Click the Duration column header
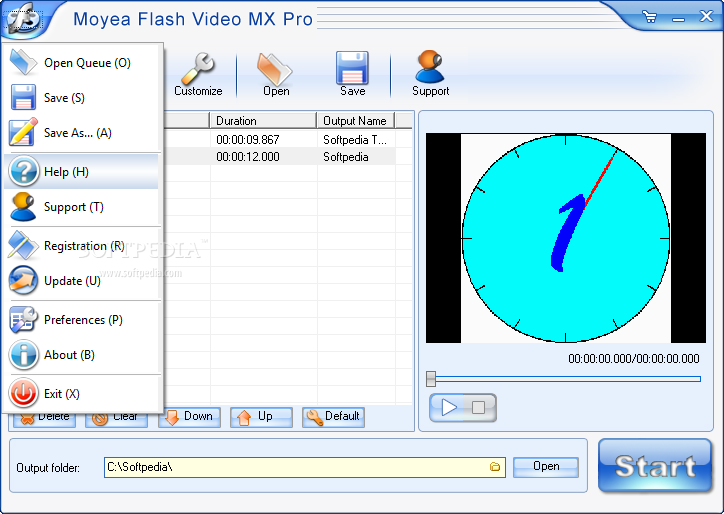The height and width of the screenshot is (514, 724). (263, 121)
